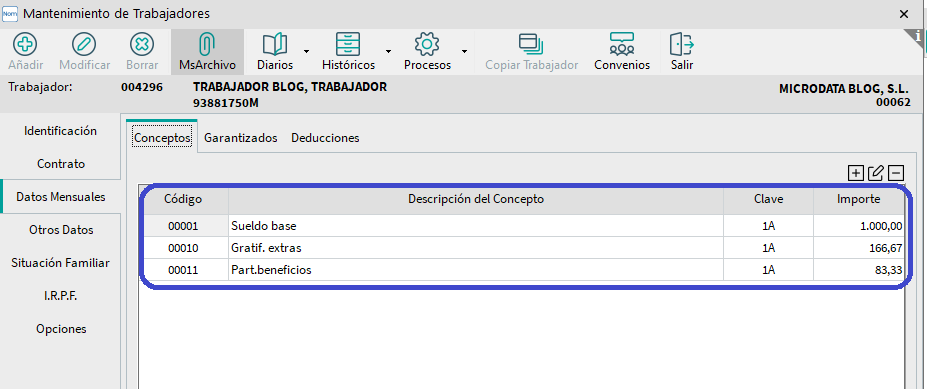
Task: Expand the Diarios dropdown arrow
Action: tap(306, 51)
